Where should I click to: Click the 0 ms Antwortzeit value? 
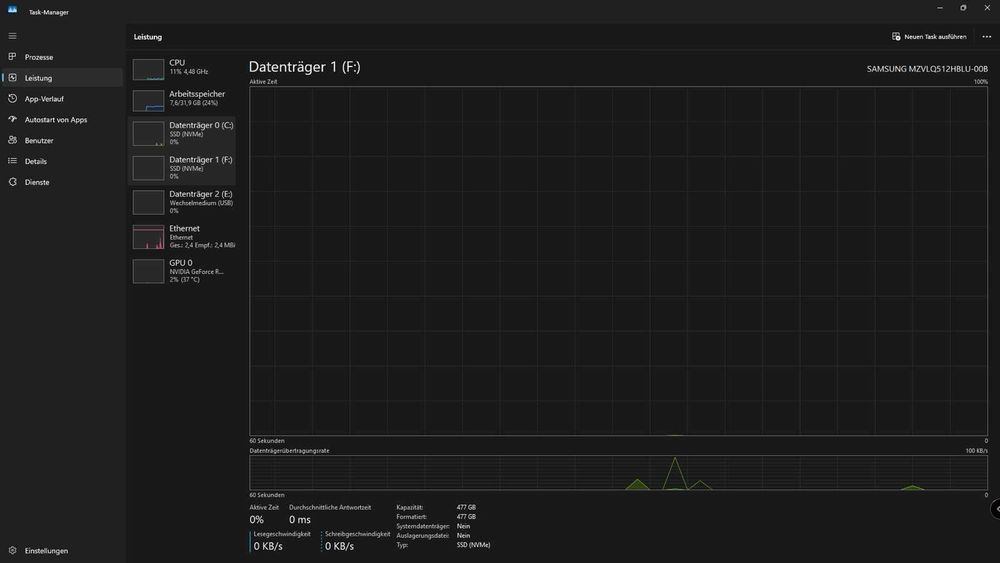click(300, 520)
